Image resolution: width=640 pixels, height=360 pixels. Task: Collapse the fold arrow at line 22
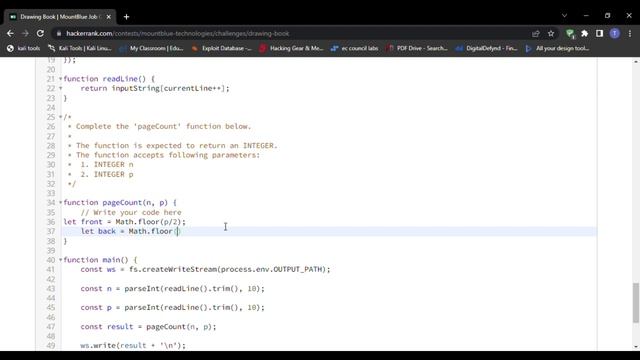[60, 88]
